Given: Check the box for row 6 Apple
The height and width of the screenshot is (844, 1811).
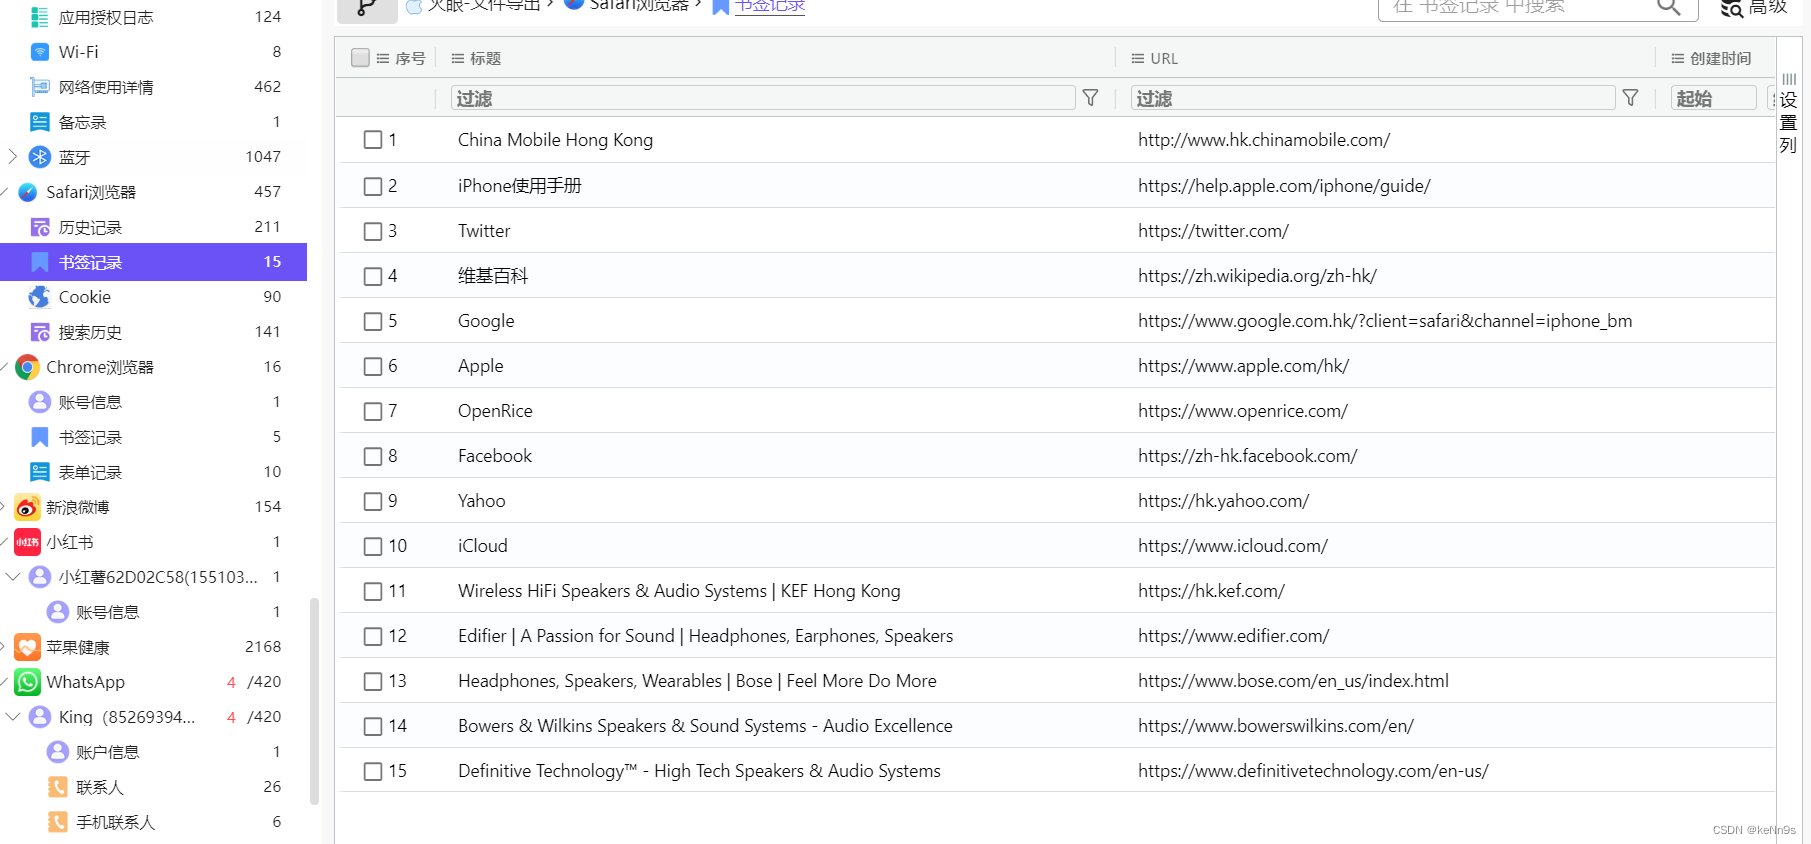Looking at the screenshot, I should (x=373, y=366).
